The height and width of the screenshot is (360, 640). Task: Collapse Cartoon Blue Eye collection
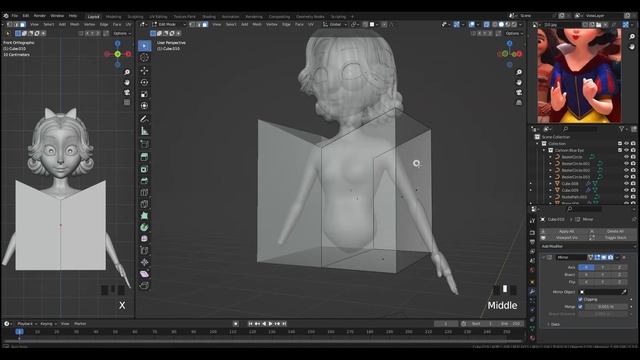point(544,150)
